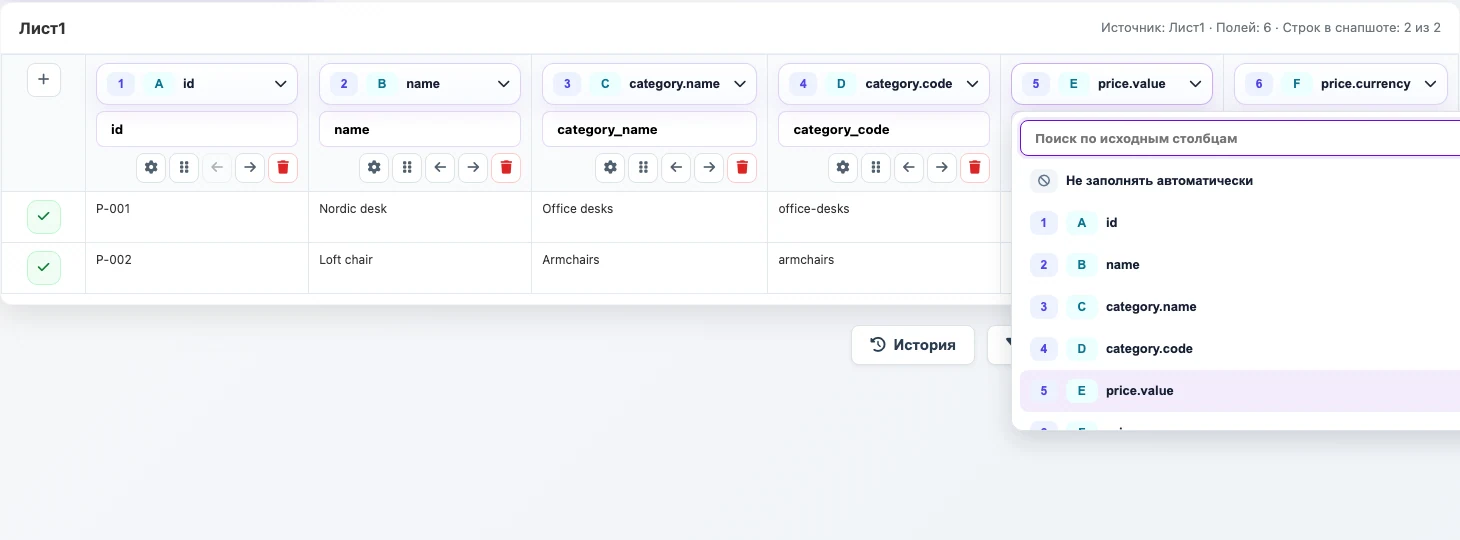Delete the name column with trash icon

(x=506, y=167)
